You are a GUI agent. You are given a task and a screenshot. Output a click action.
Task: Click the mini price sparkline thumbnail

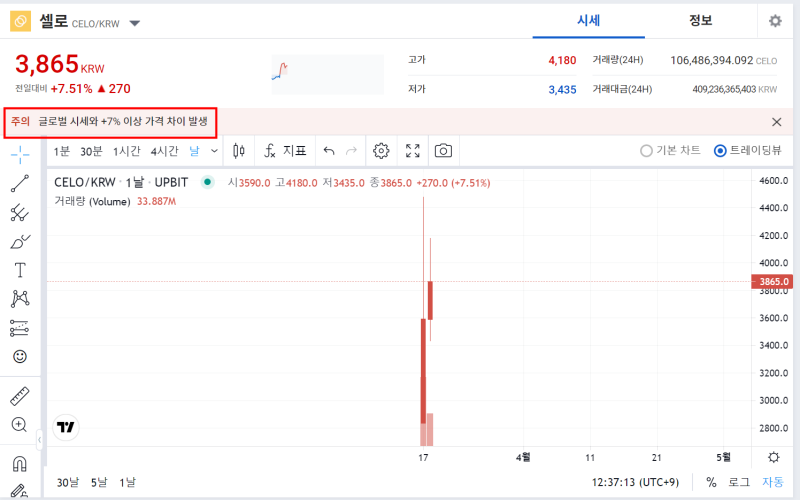(x=328, y=74)
